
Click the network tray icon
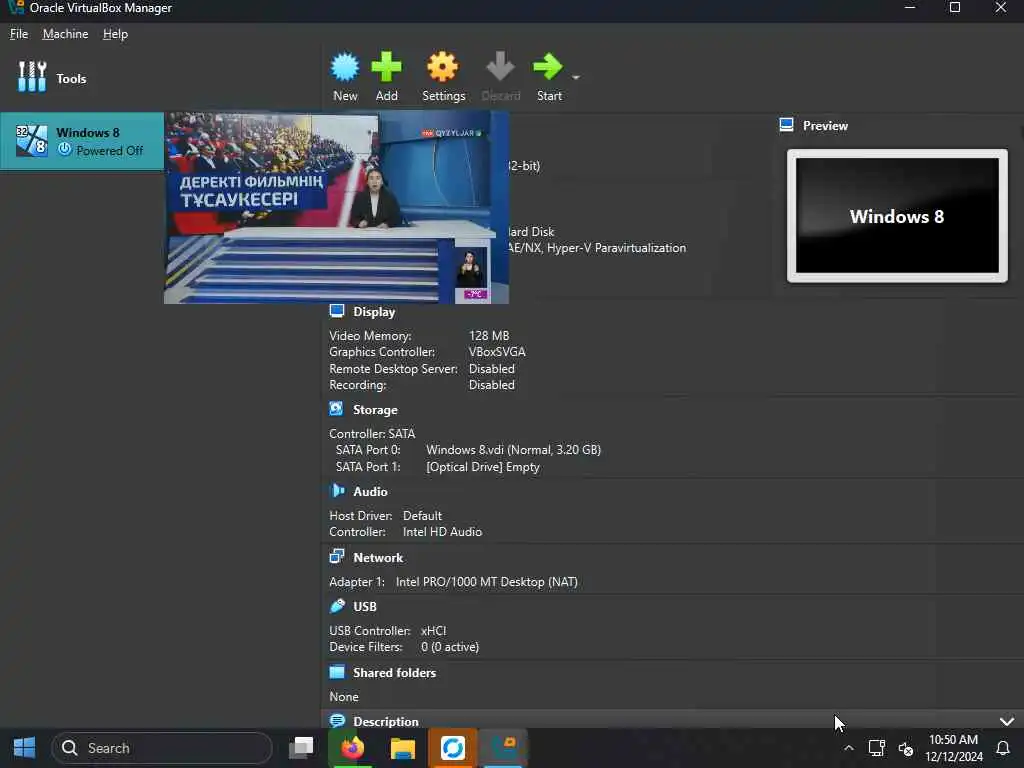[x=876, y=748]
